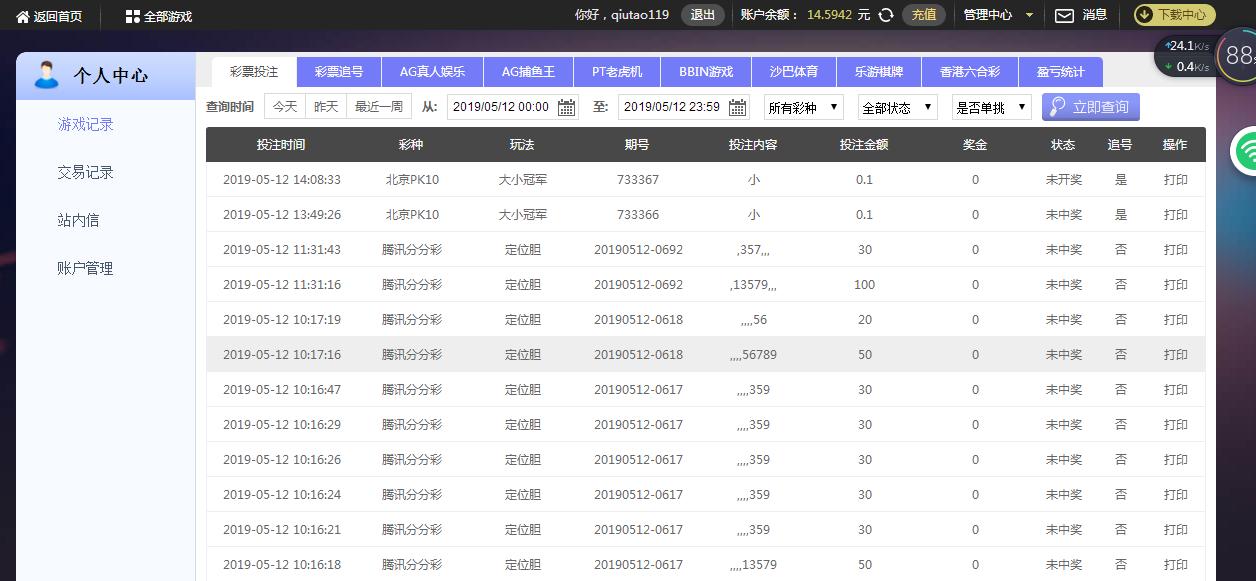This screenshot has height=581, width=1256.
Task: Select the 今天 time range option
Action: pyautogui.click(x=285, y=107)
